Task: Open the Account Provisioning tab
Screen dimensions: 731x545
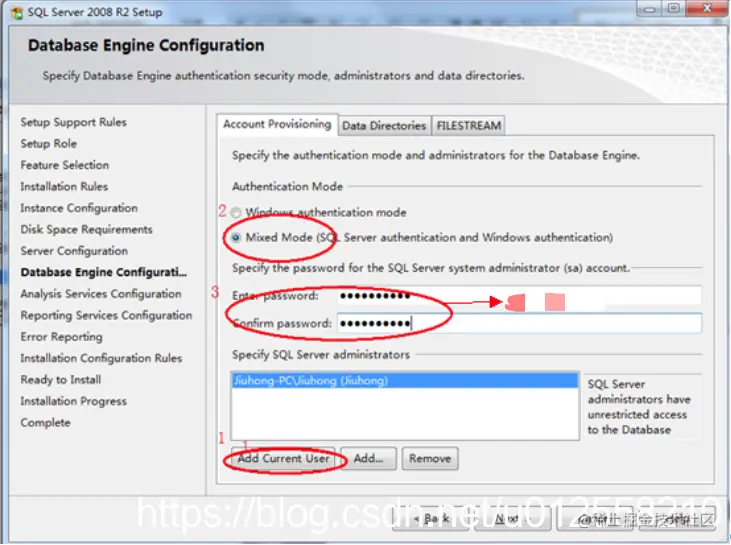Action: (x=277, y=124)
